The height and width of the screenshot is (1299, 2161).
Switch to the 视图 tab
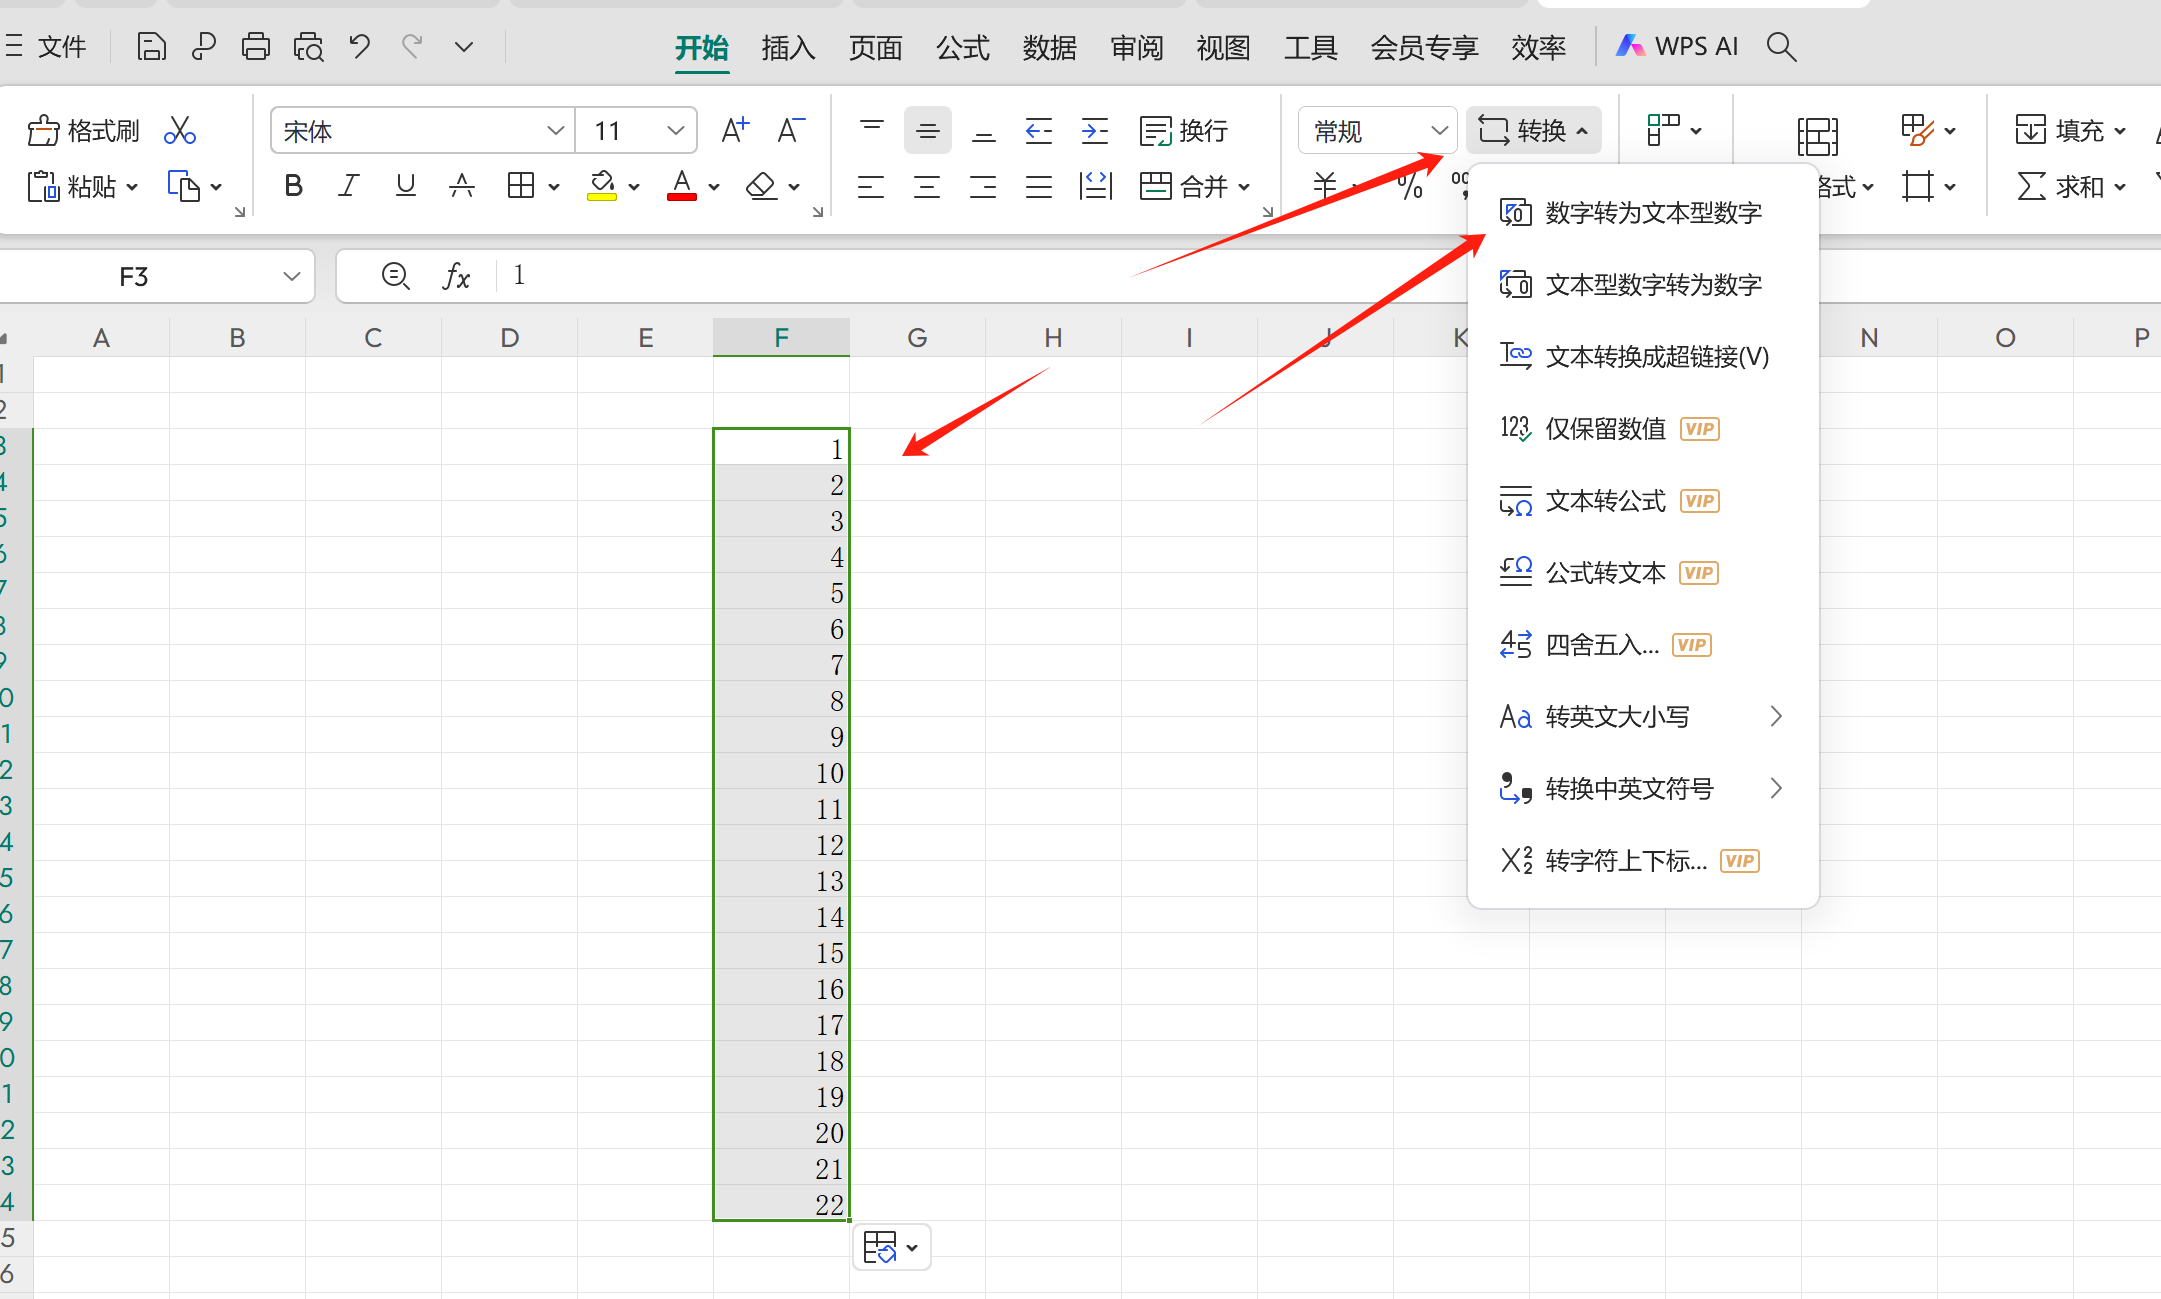point(1223,47)
